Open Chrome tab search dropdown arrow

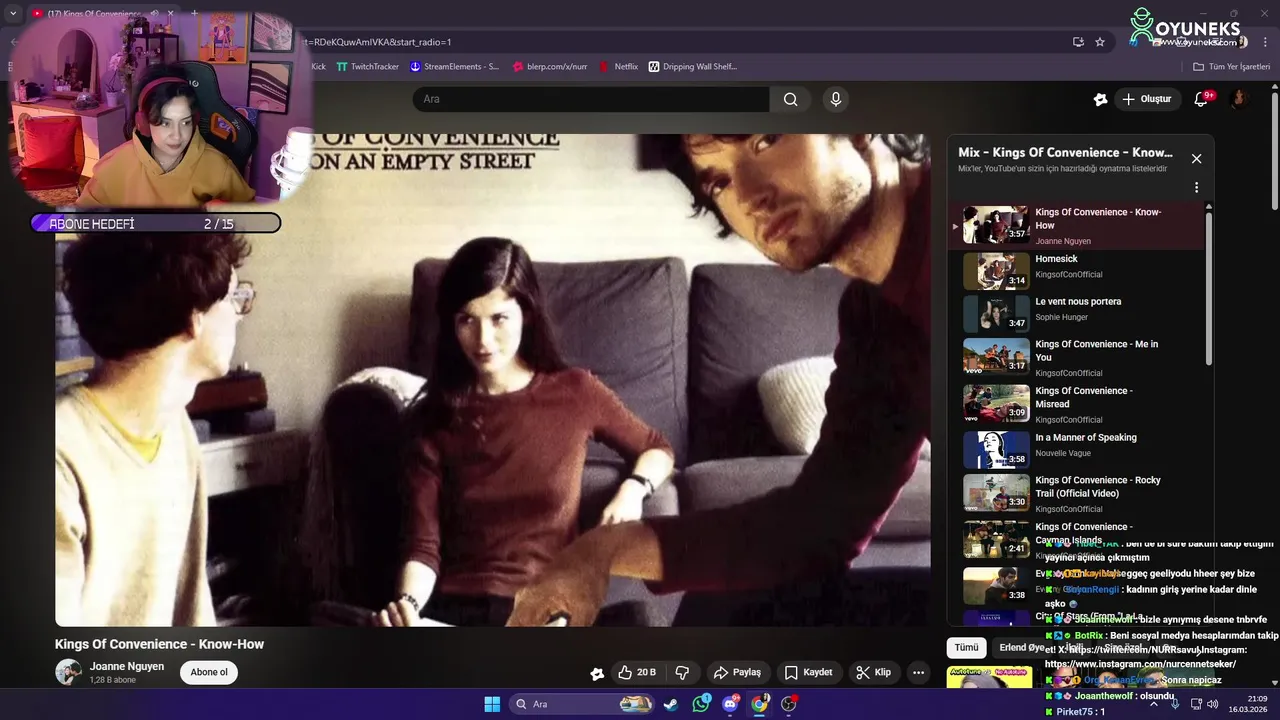(x=13, y=14)
